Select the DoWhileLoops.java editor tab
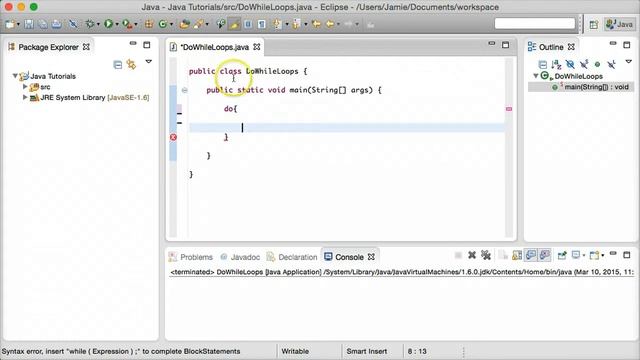The width and height of the screenshot is (640, 360). point(215,47)
